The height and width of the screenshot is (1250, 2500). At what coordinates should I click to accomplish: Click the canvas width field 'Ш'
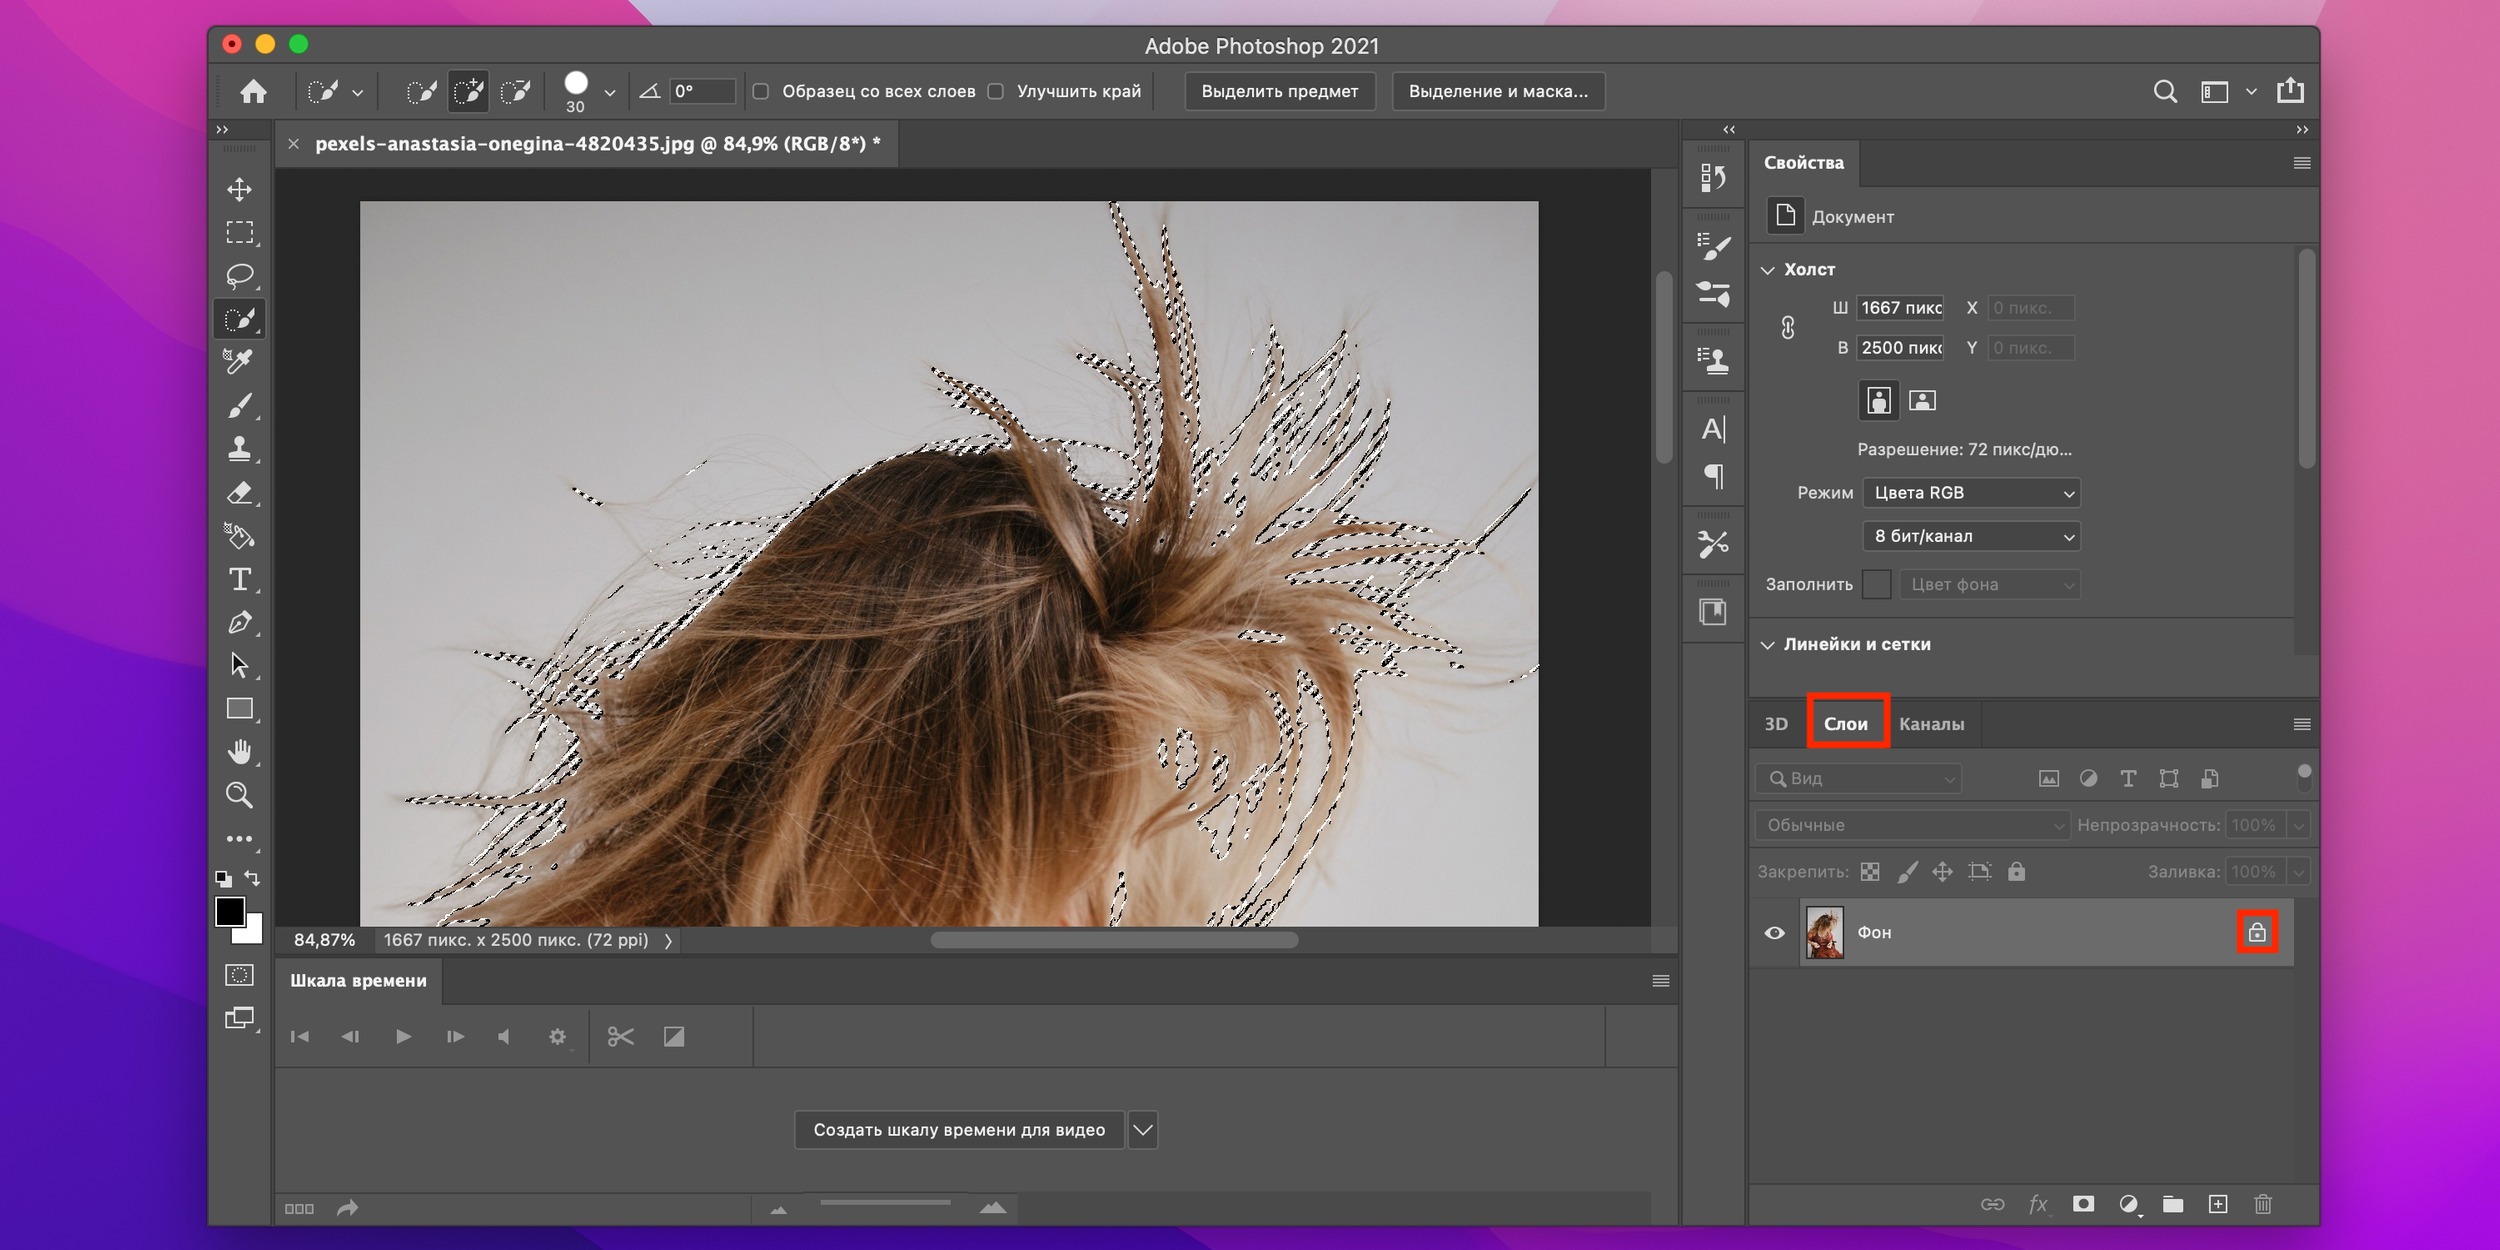[1899, 308]
